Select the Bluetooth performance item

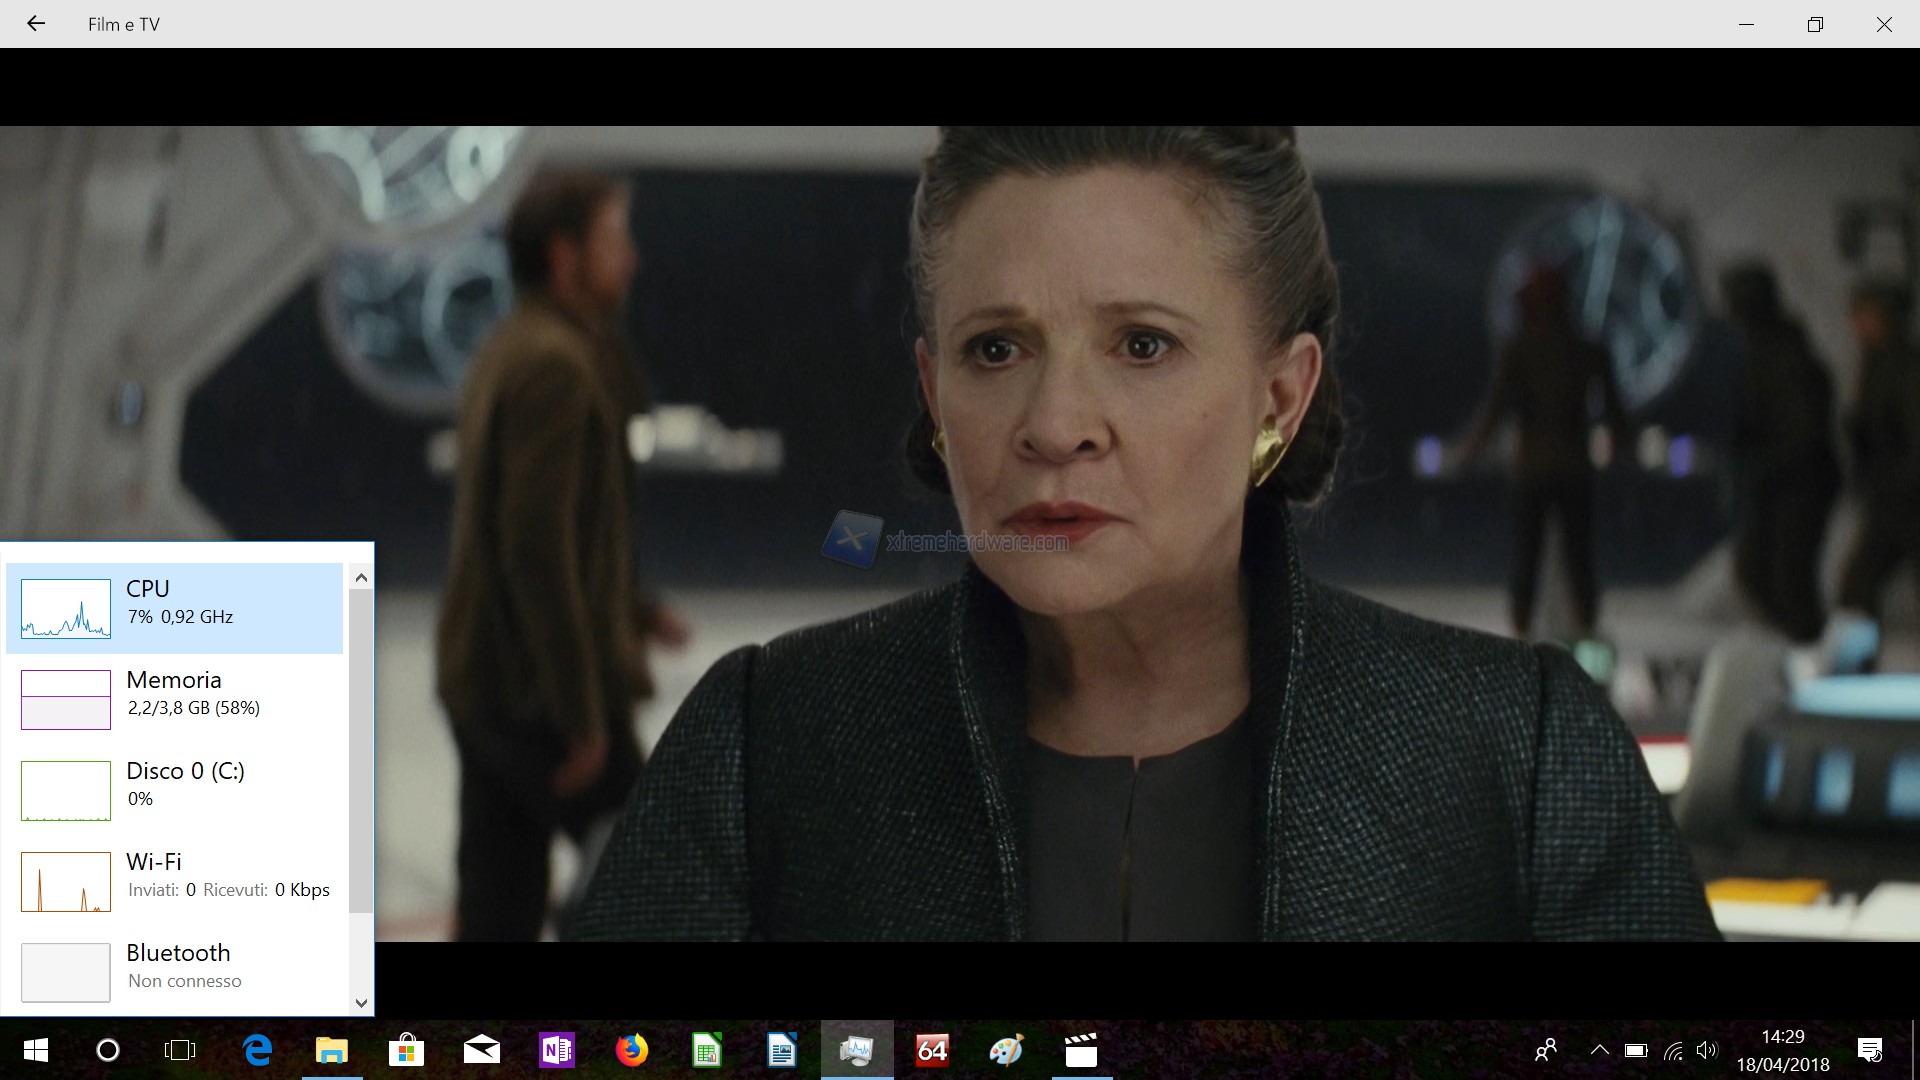(174, 970)
